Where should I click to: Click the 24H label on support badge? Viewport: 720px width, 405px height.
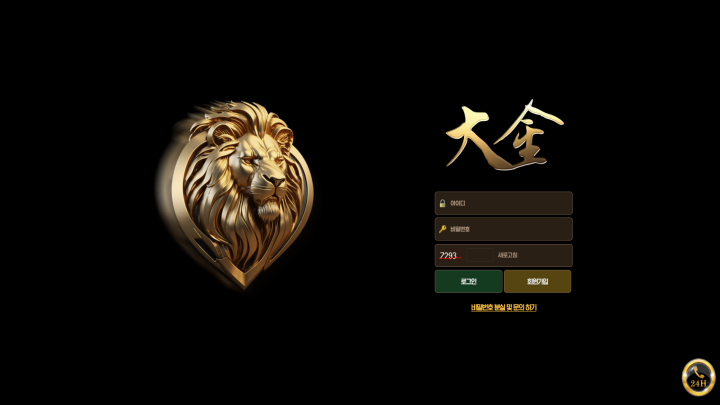[698, 383]
